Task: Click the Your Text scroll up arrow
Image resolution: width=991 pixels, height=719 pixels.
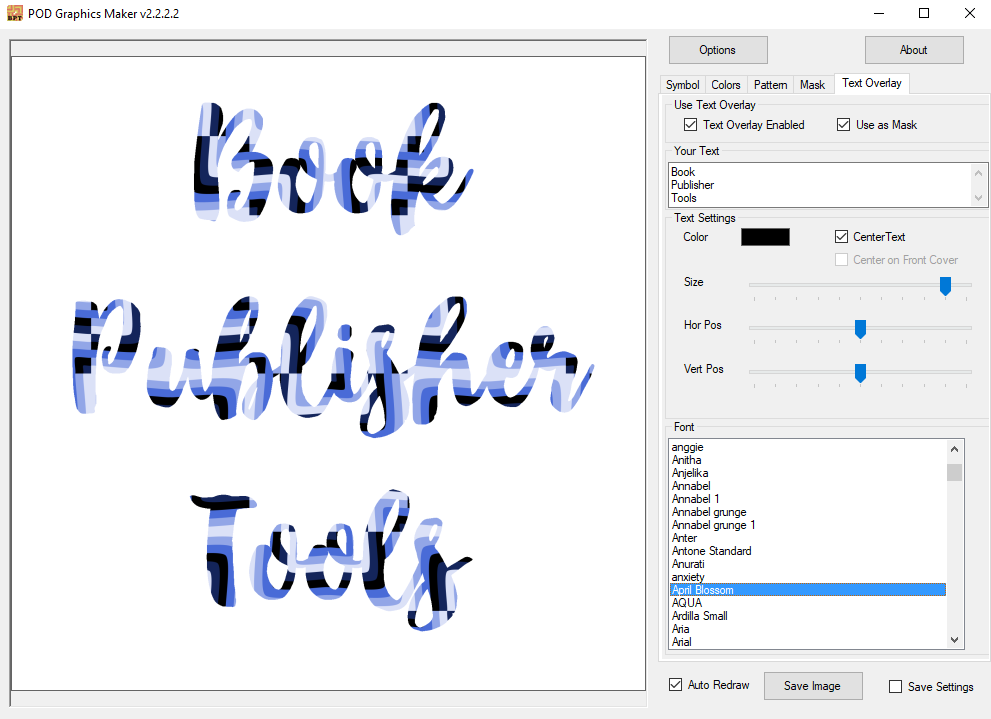Action: (978, 172)
